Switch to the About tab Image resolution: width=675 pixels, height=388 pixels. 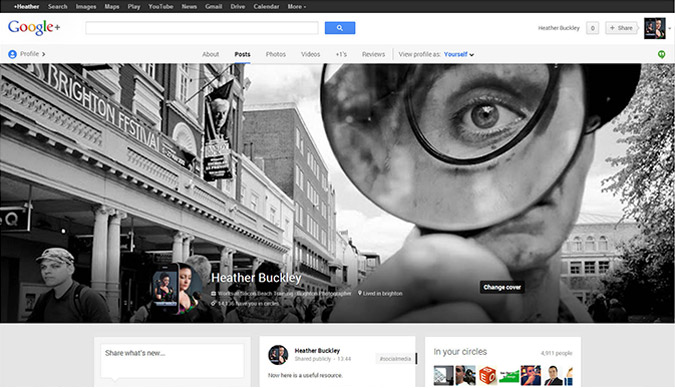211,54
